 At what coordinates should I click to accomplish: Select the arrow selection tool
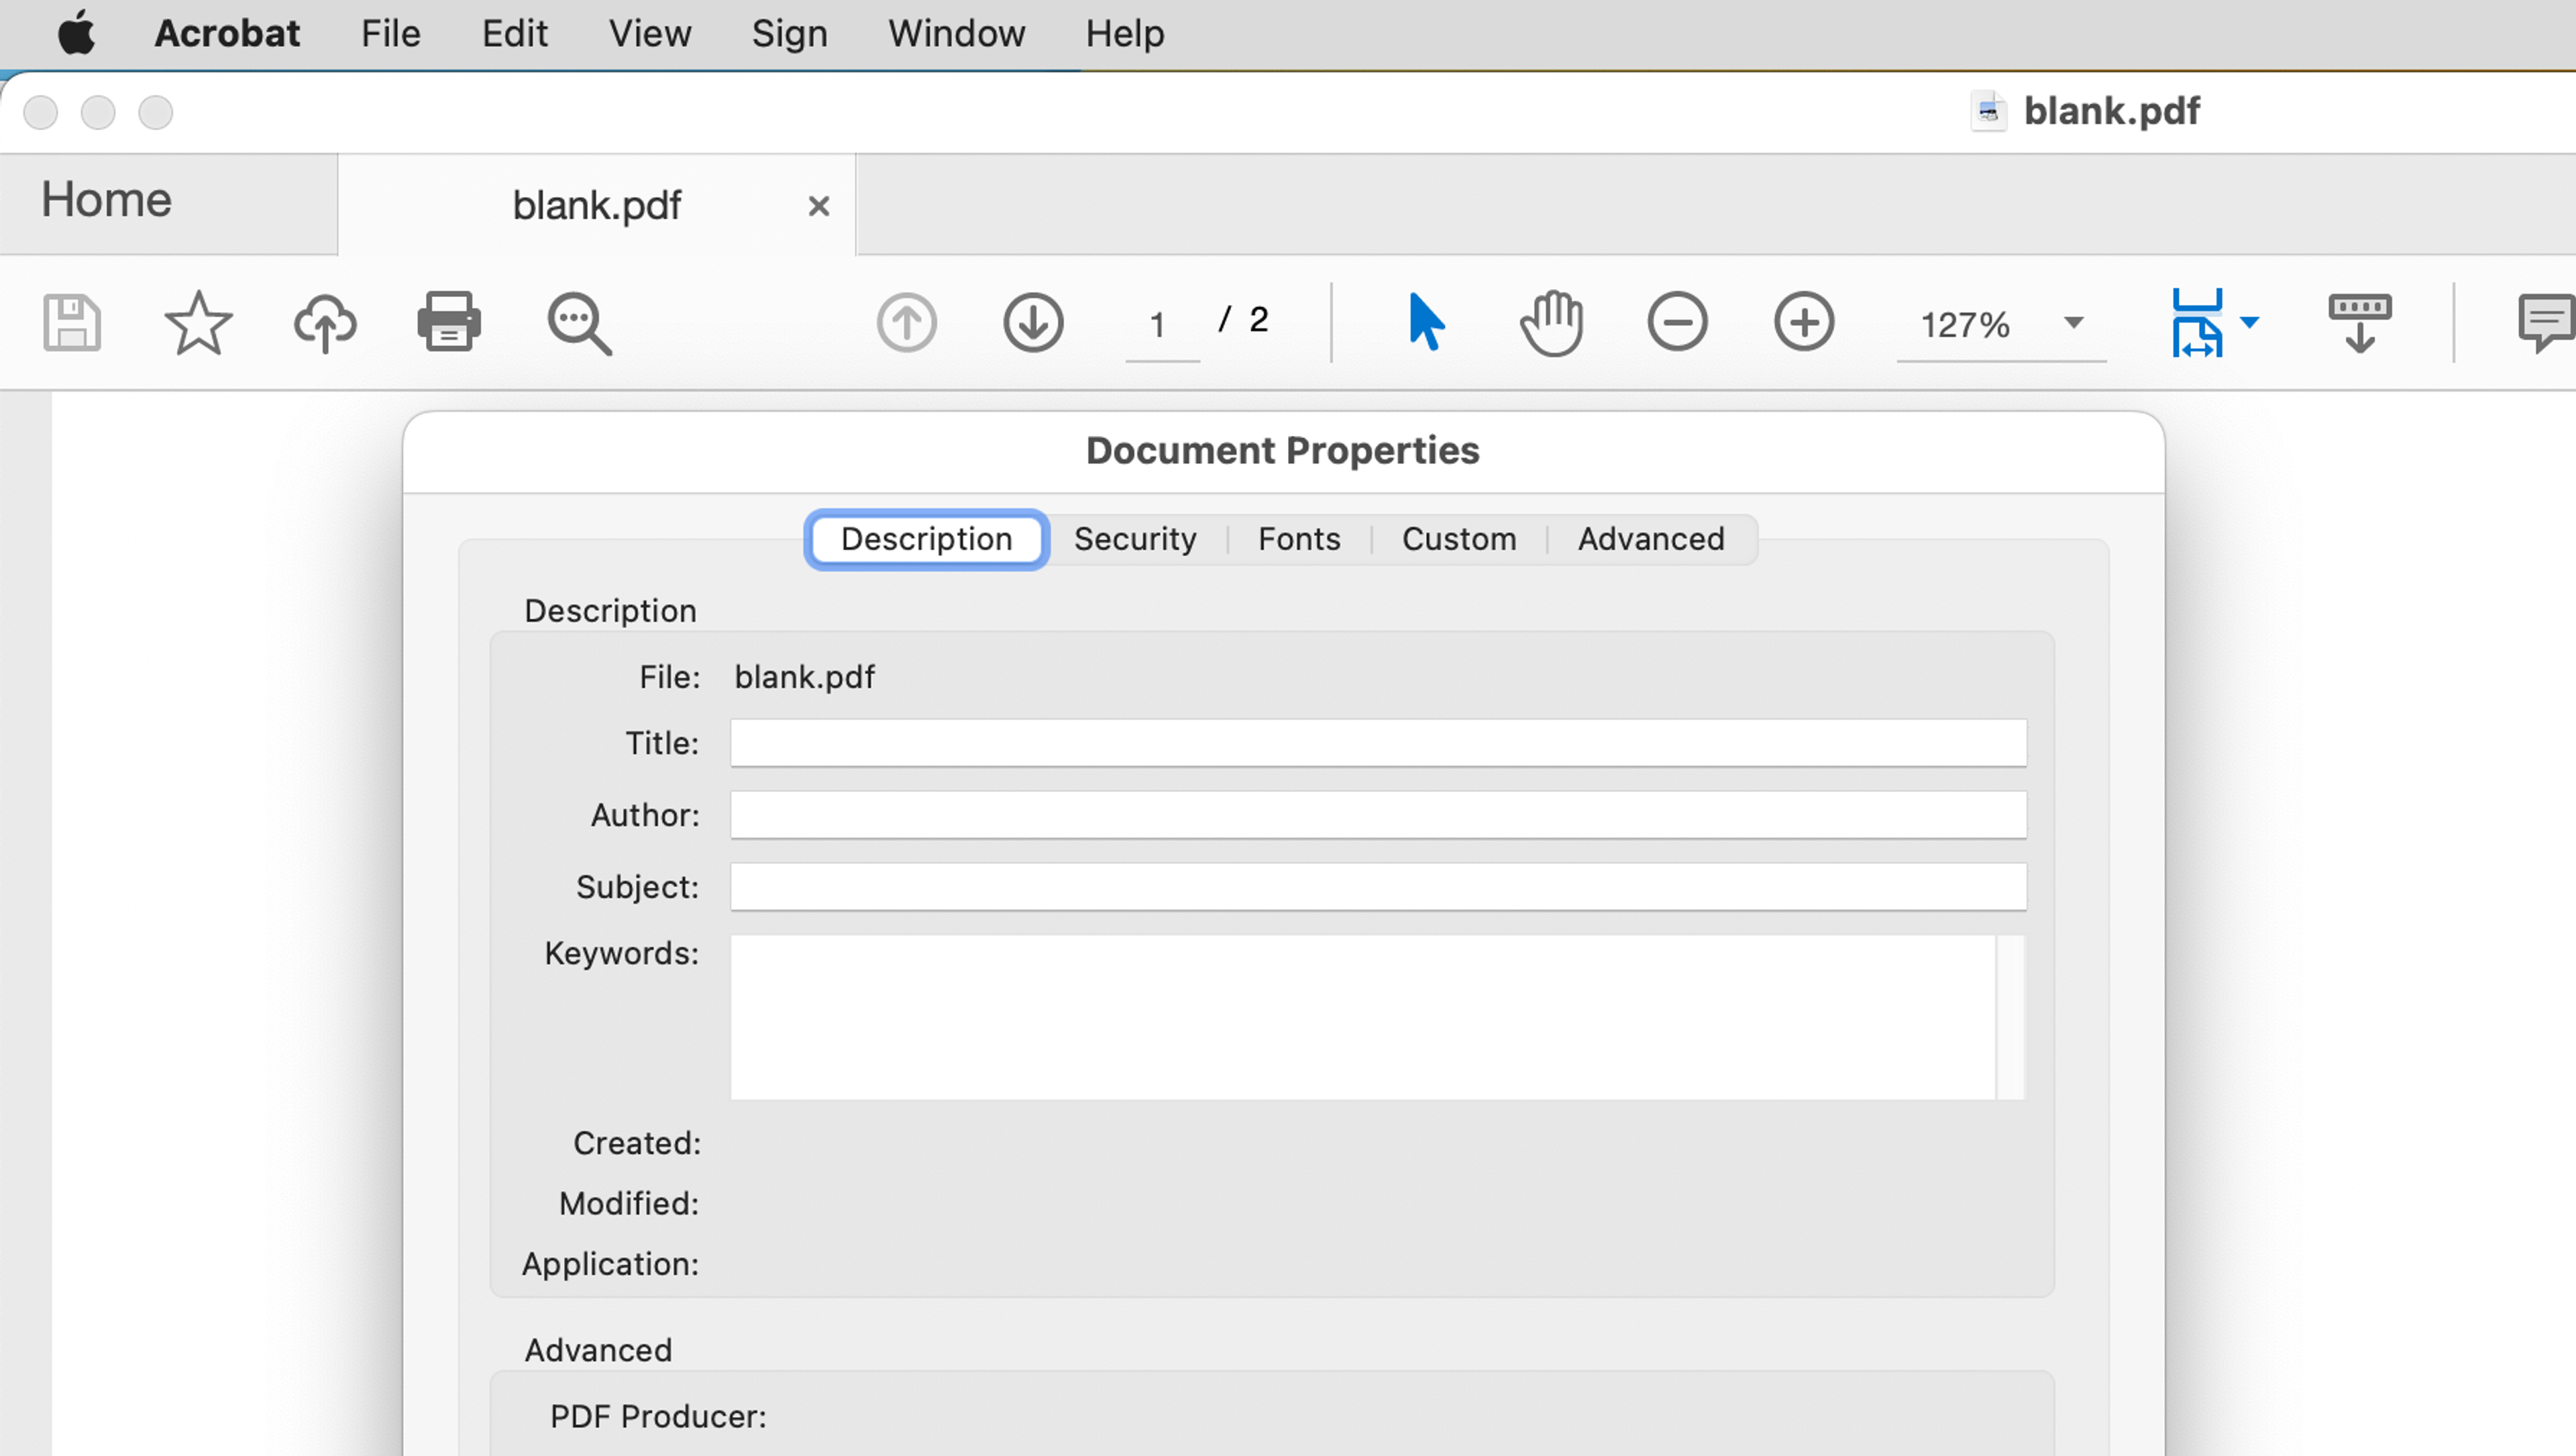tap(1426, 322)
